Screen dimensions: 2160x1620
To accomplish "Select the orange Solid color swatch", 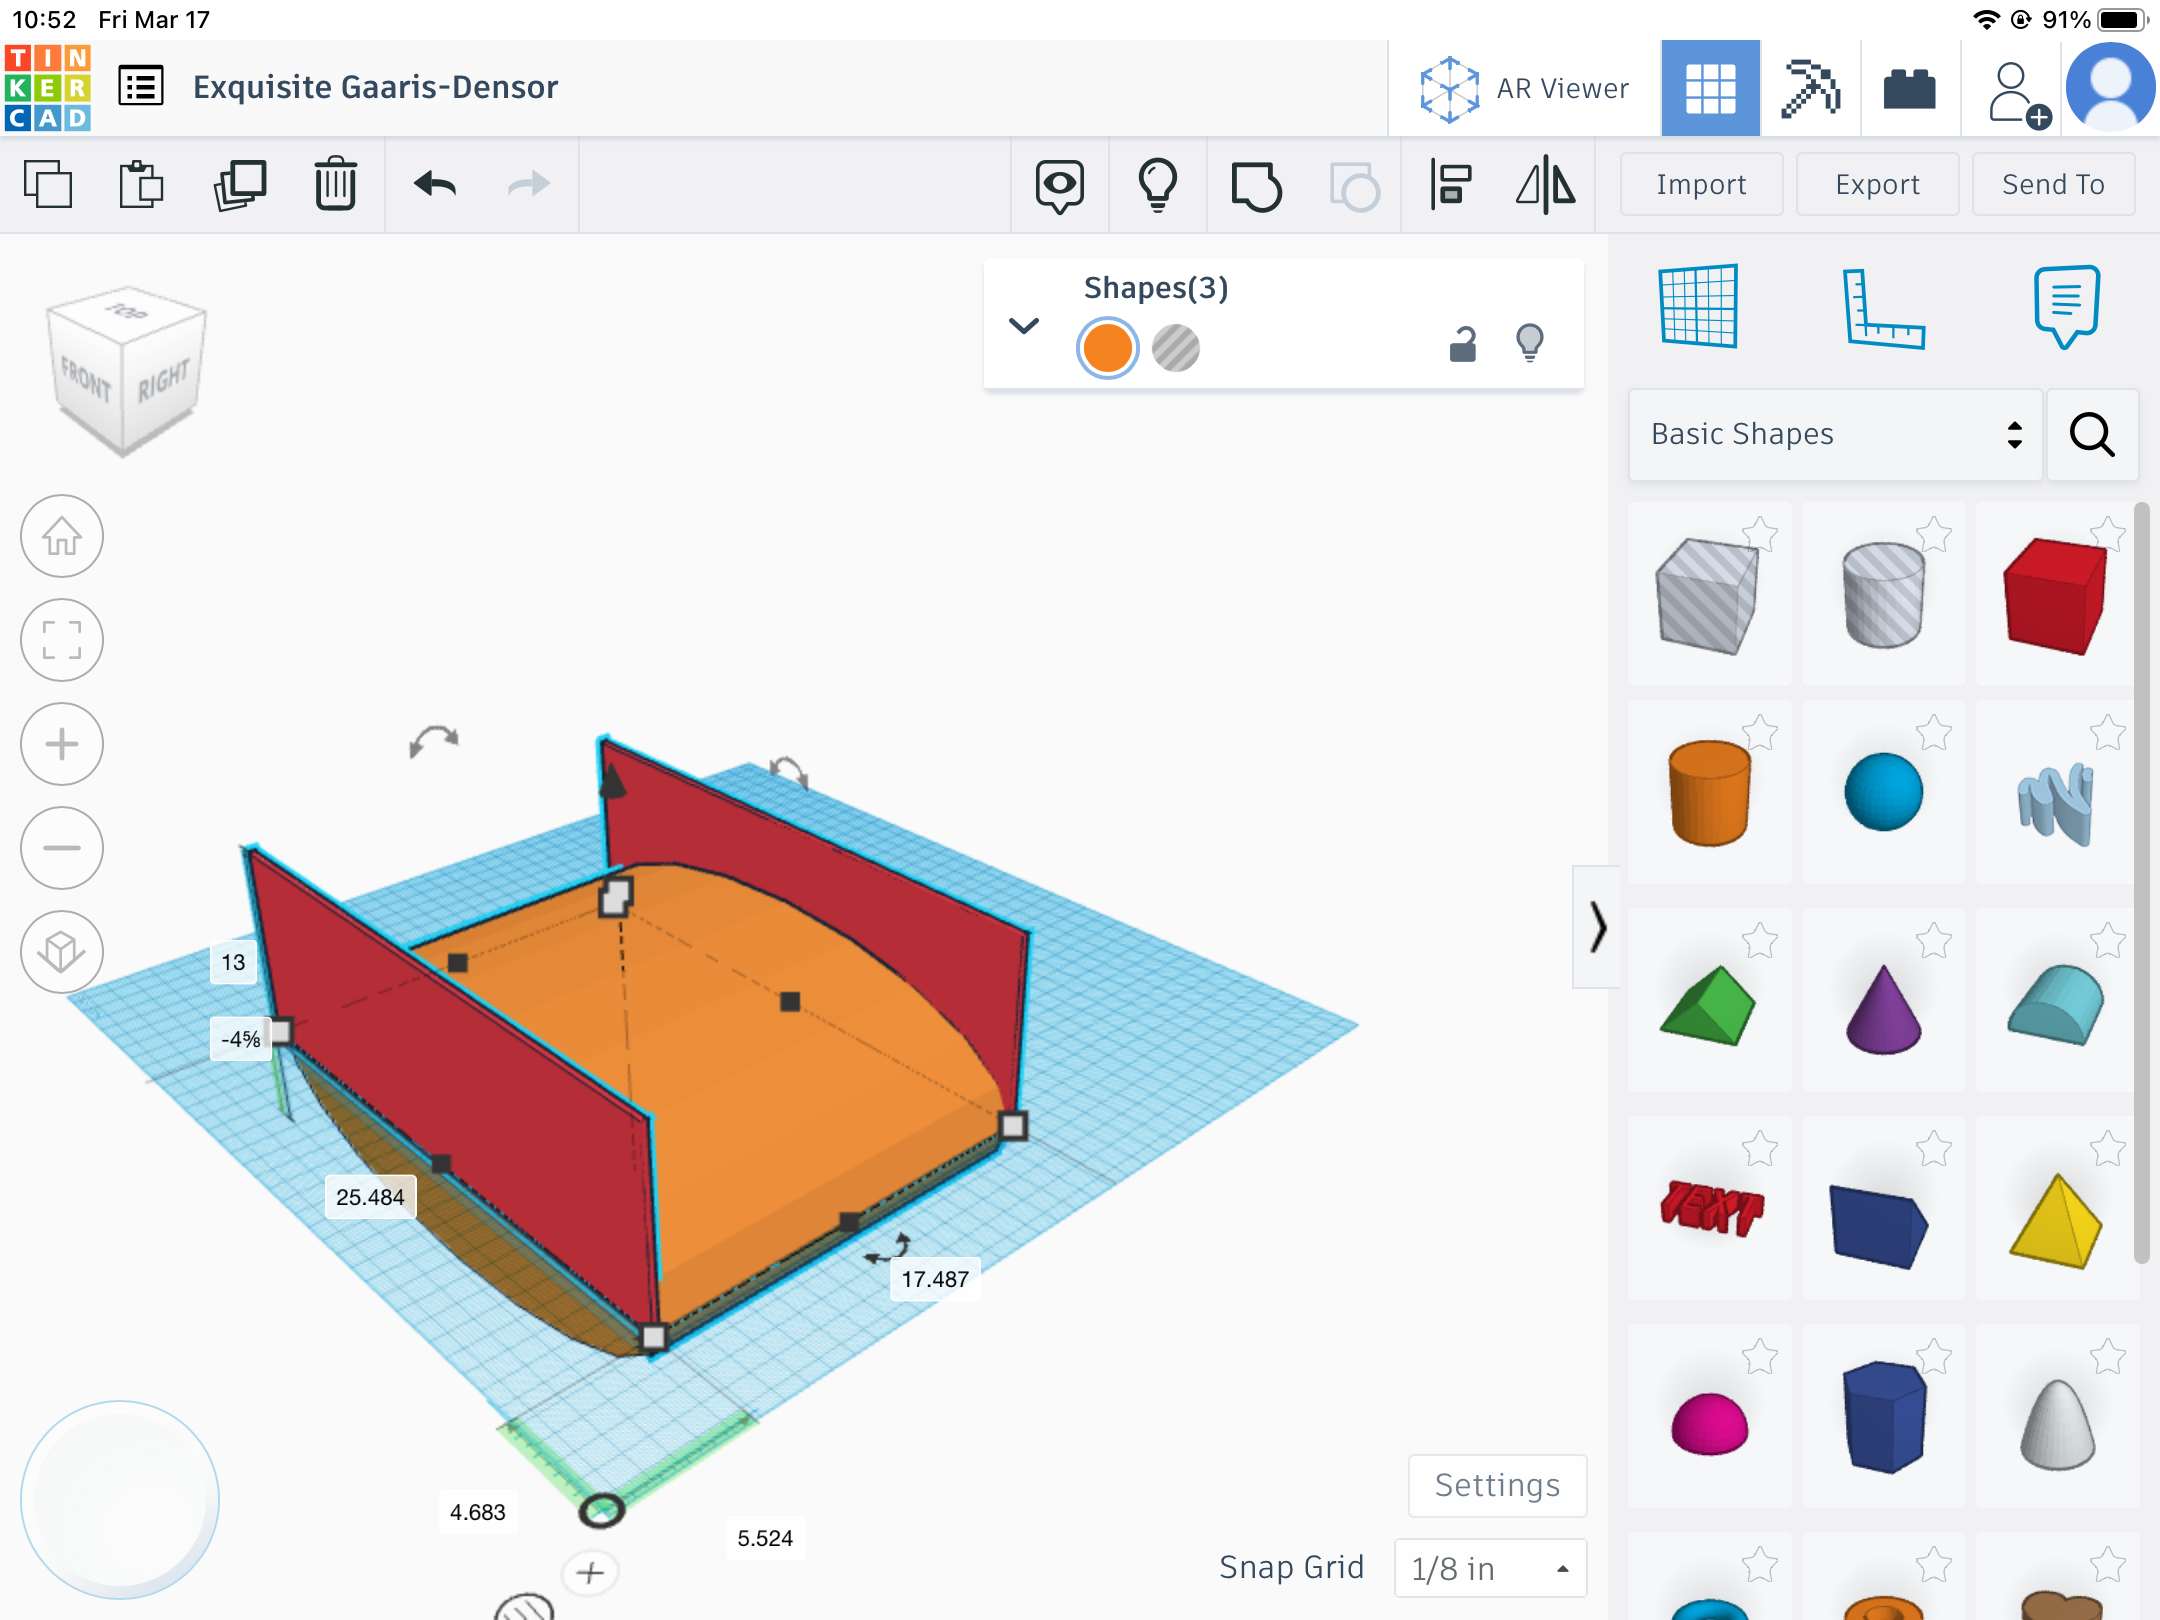I will click(1107, 348).
